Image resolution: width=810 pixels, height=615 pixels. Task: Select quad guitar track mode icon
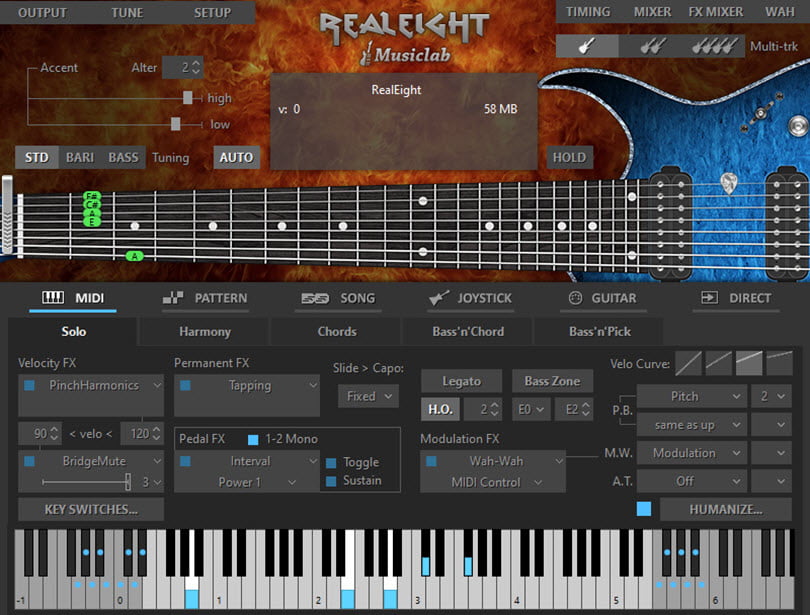pyautogui.click(x=714, y=46)
